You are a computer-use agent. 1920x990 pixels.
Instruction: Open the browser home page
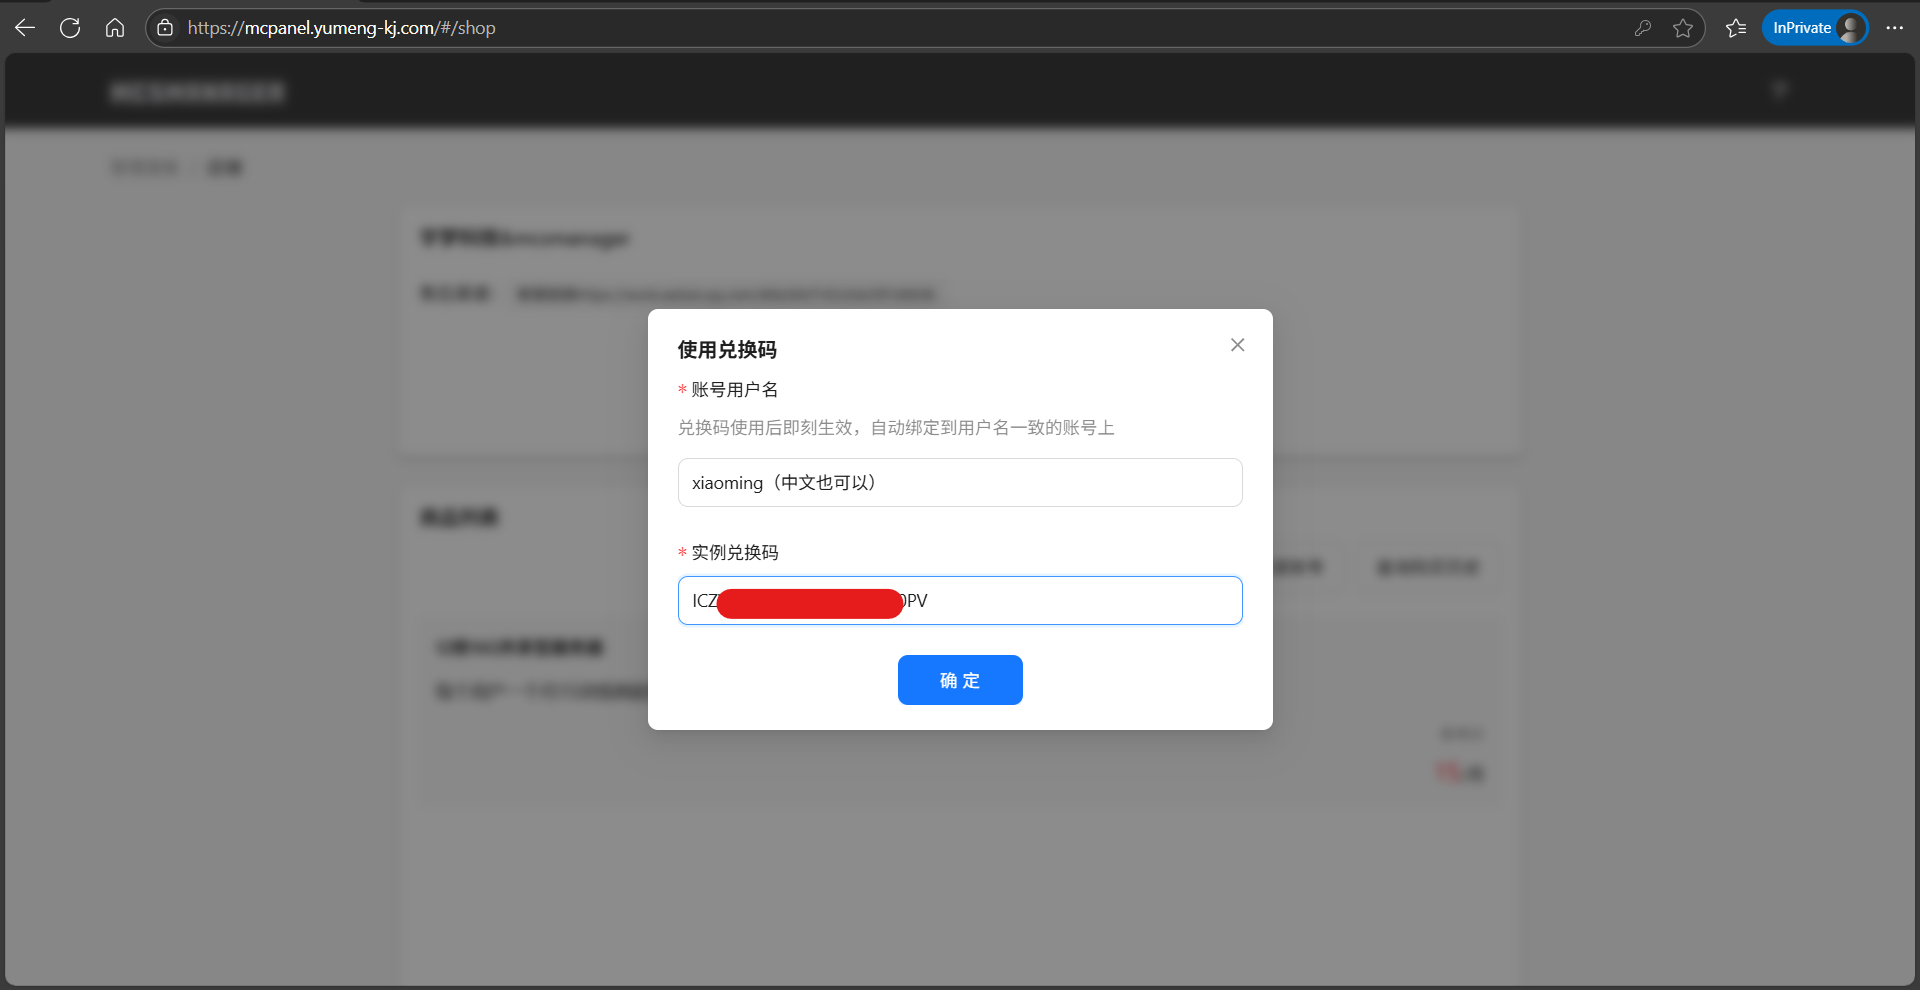(x=115, y=28)
